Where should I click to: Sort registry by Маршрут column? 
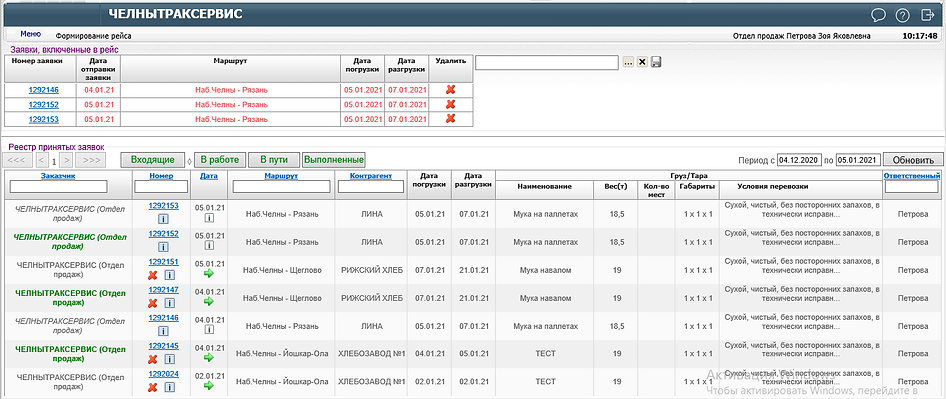tap(281, 176)
